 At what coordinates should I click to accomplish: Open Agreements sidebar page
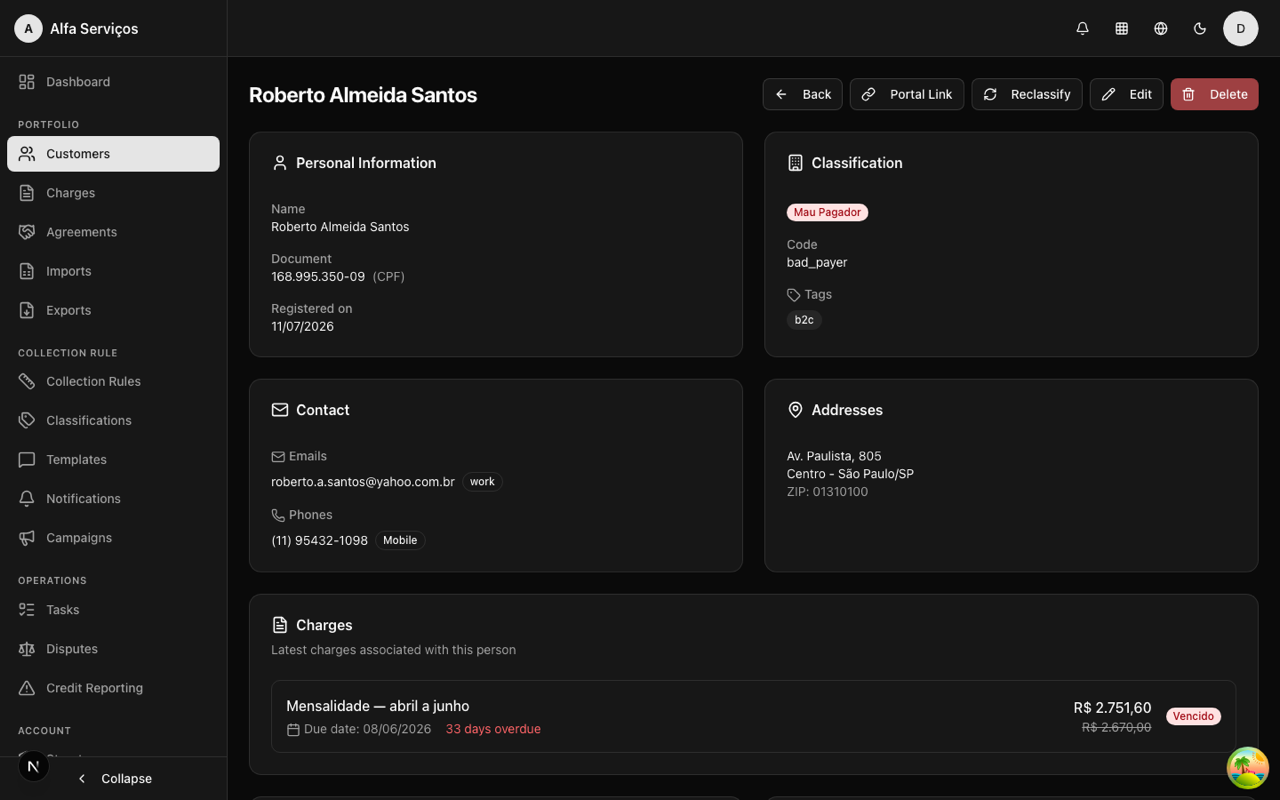[x=113, y=232]
